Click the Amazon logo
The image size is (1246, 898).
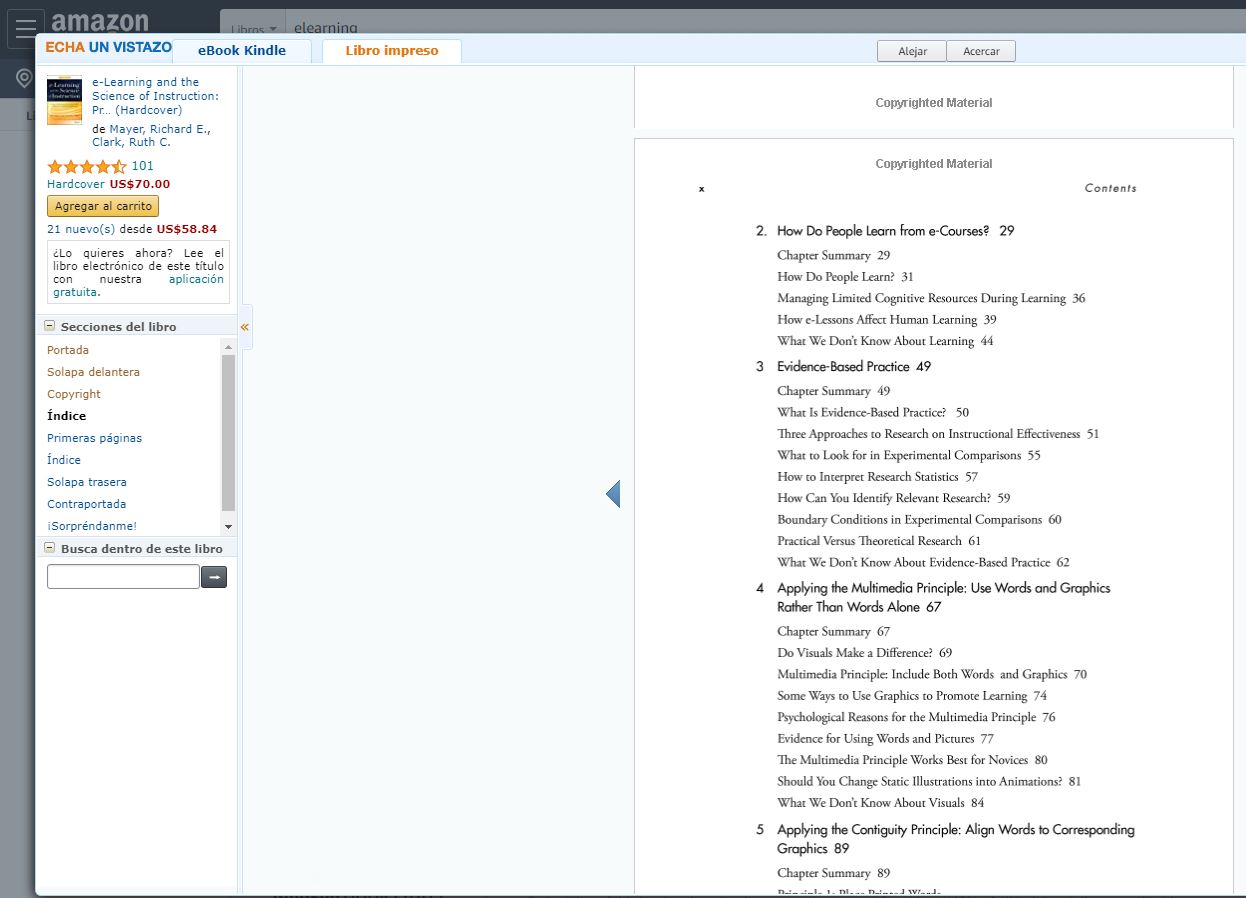tap(99, 20)
